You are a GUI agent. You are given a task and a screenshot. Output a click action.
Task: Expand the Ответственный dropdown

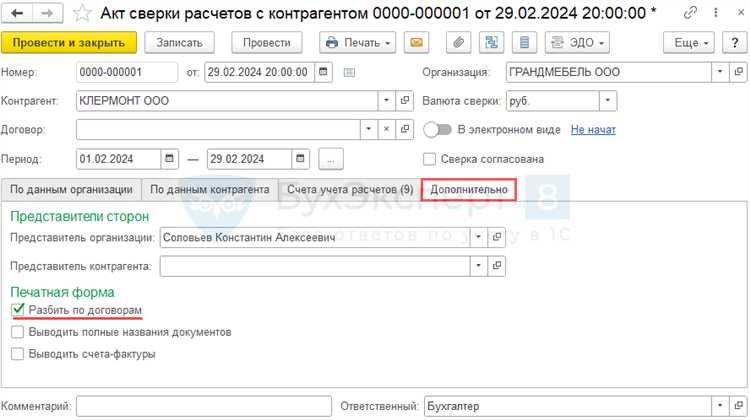(x=720, y=406)
